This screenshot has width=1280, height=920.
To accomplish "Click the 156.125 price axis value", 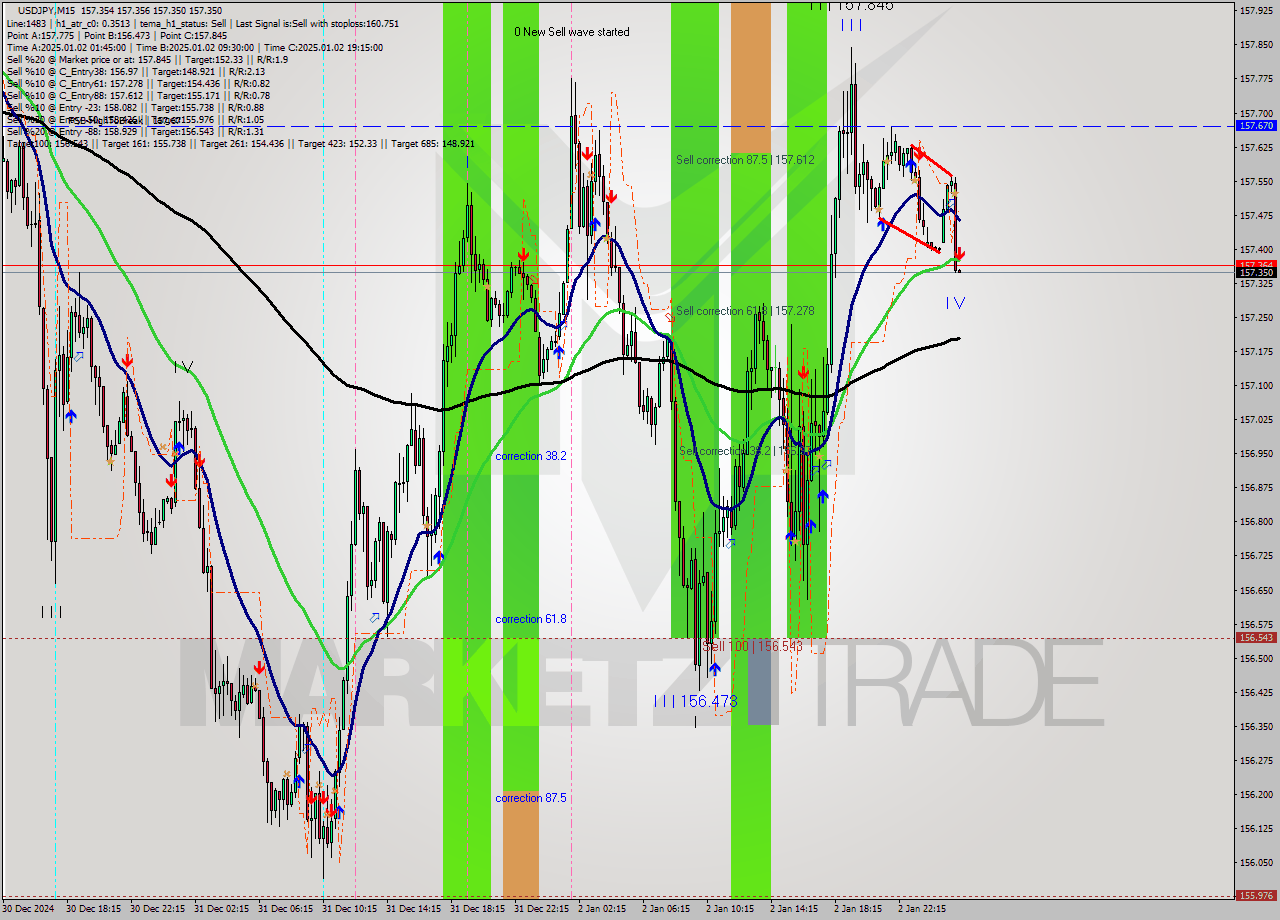I will point(1256,828).
